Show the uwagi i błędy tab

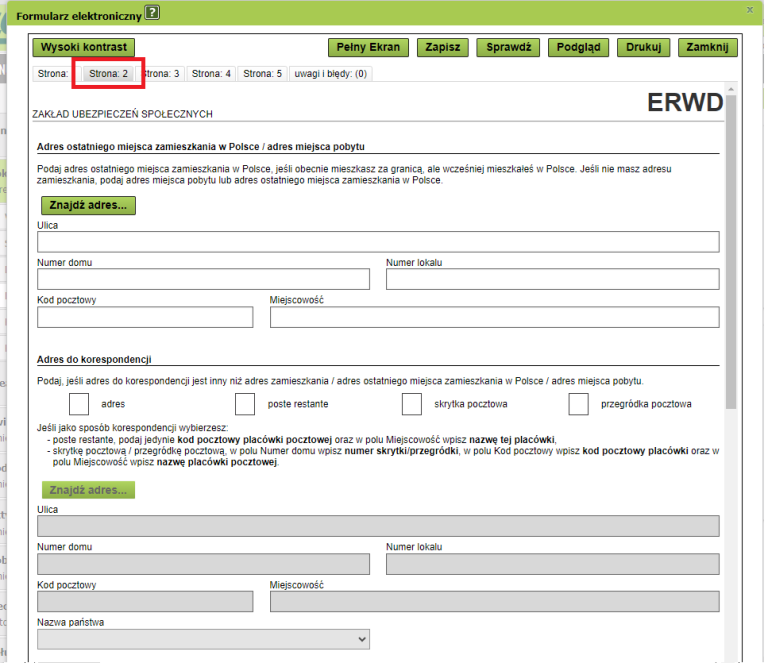point(331,74)
